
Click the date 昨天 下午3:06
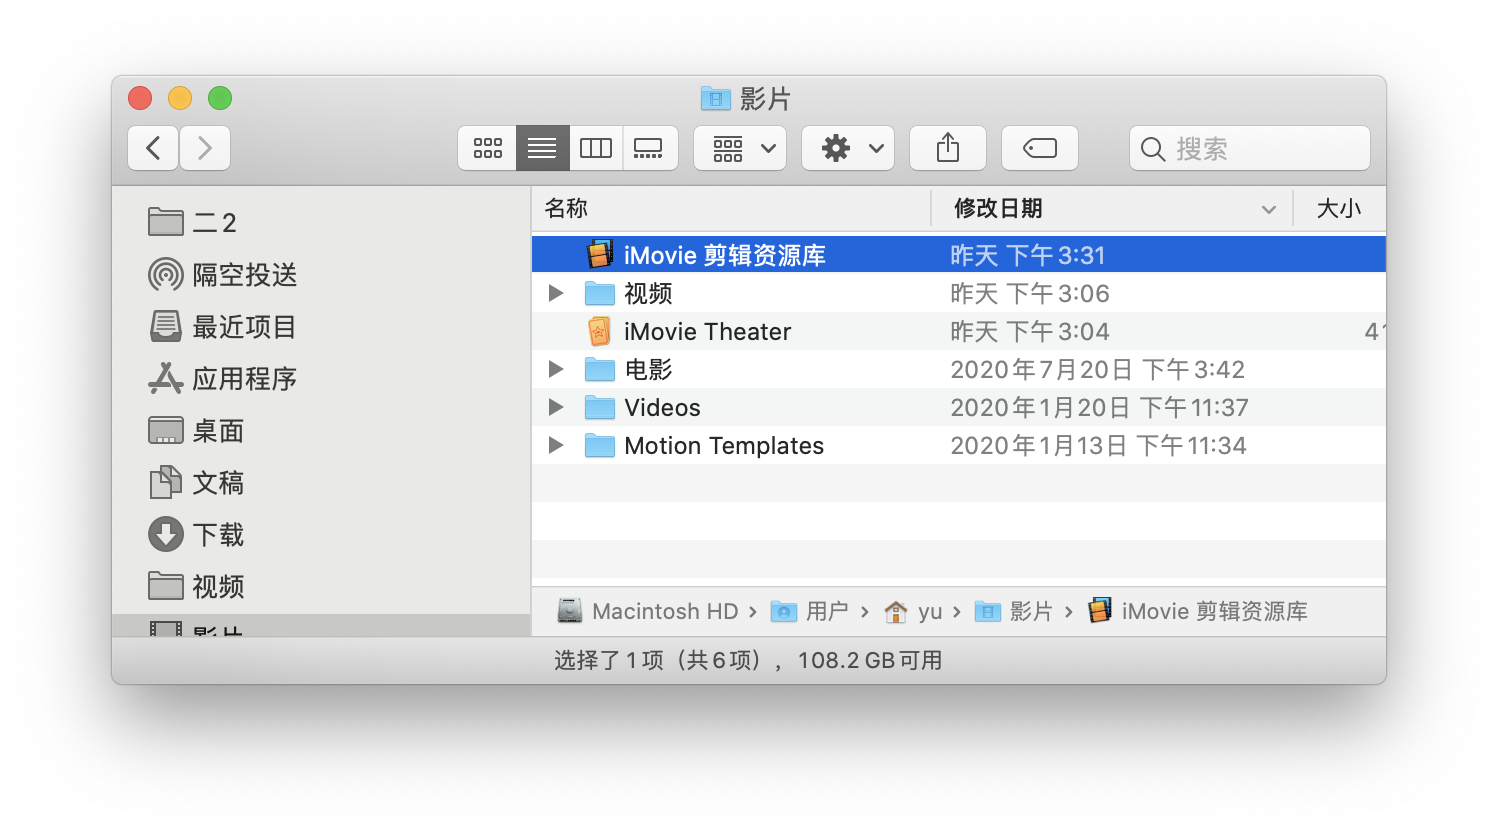click(1030, 293)
